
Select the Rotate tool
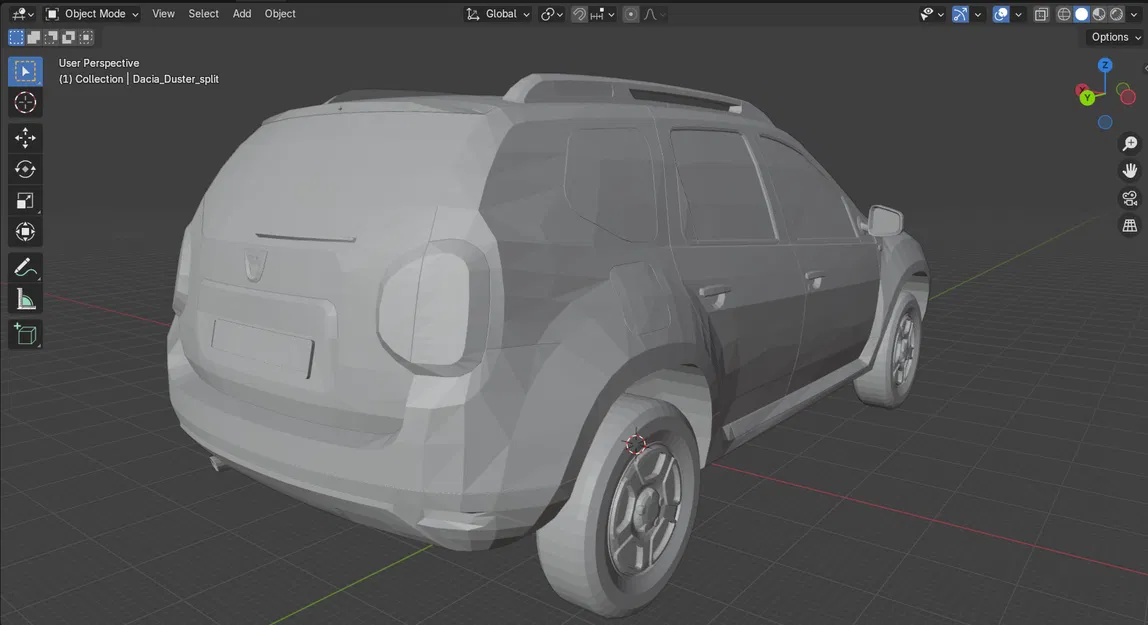click(x=24, y=169)
